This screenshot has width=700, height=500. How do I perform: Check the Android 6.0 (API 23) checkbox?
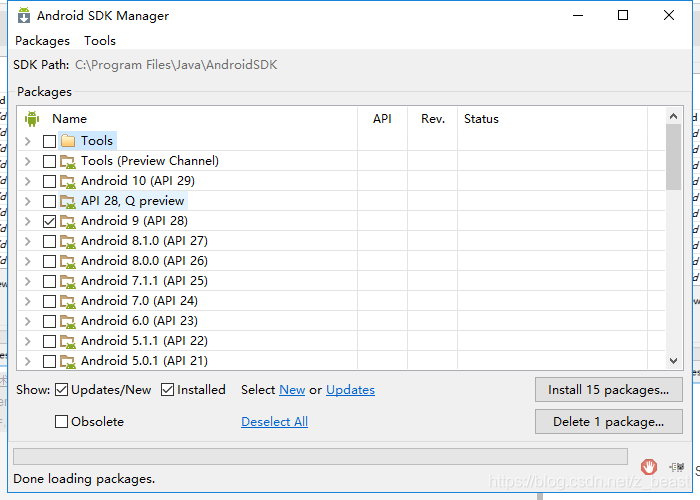point(49,321)
